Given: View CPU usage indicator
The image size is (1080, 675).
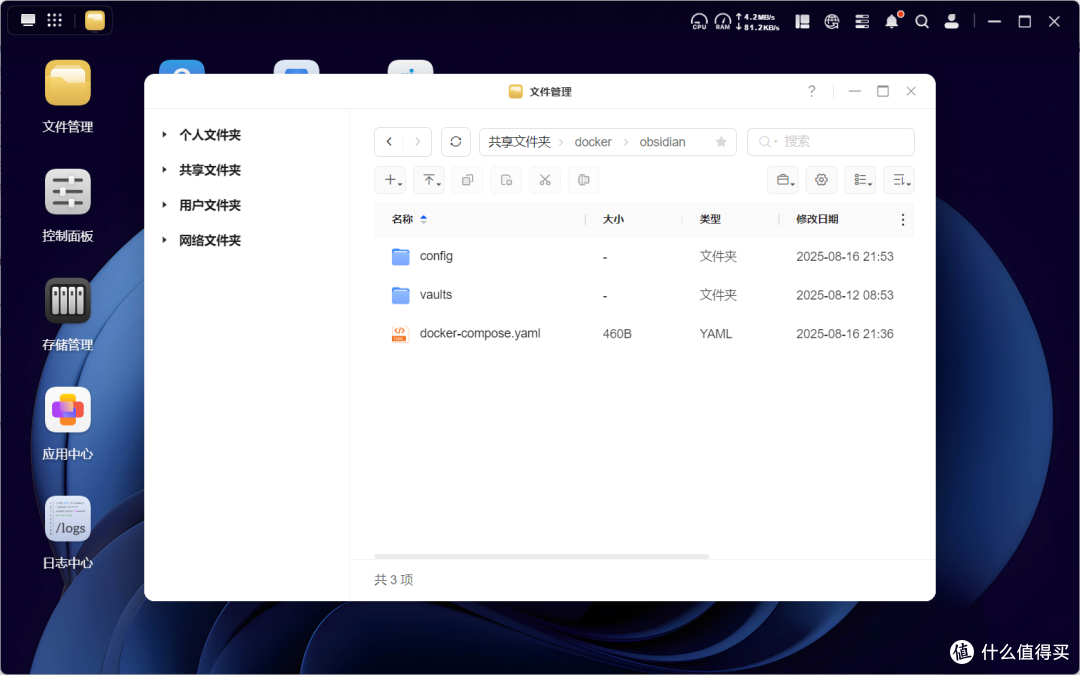Looking at the screenshot, I should click(x=699, y=21).
